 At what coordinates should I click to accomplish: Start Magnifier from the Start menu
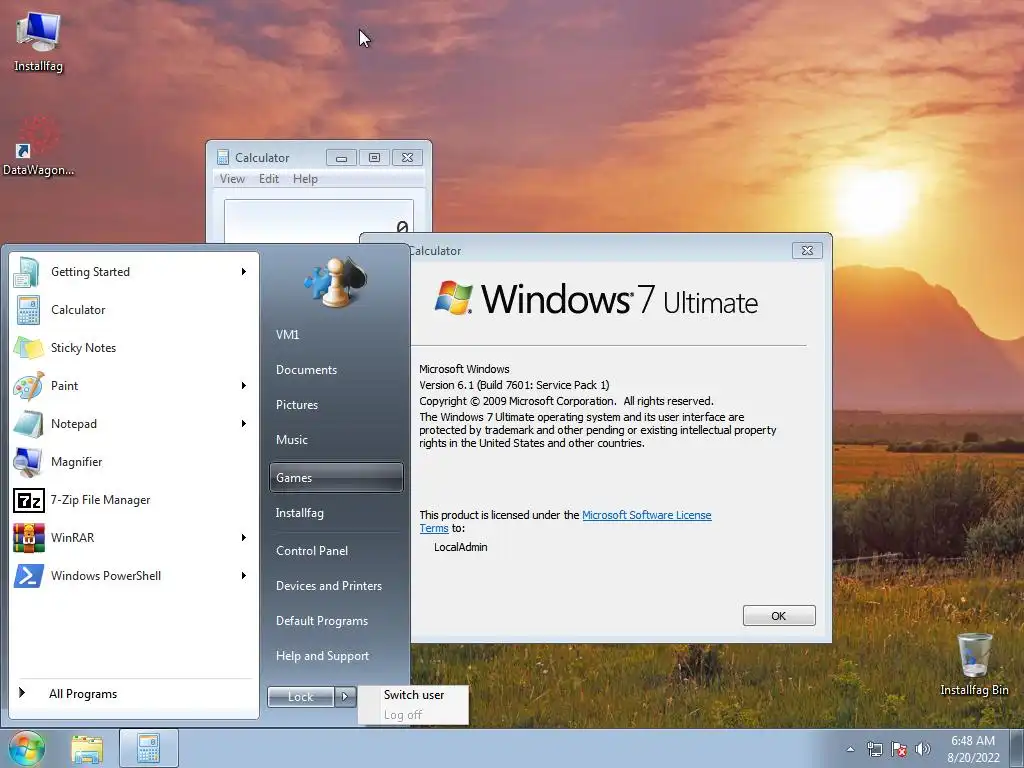click(x=133, y=461)
